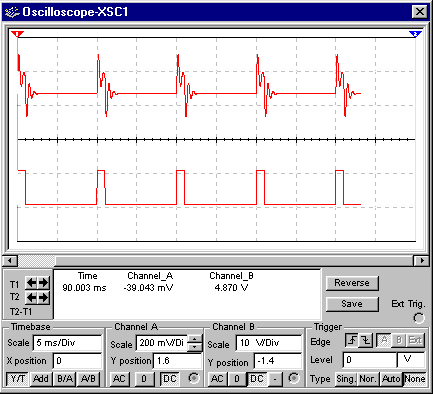Click the trigger Level value field
The width and height of the screenshot is (433, 395).
[370, 360]
